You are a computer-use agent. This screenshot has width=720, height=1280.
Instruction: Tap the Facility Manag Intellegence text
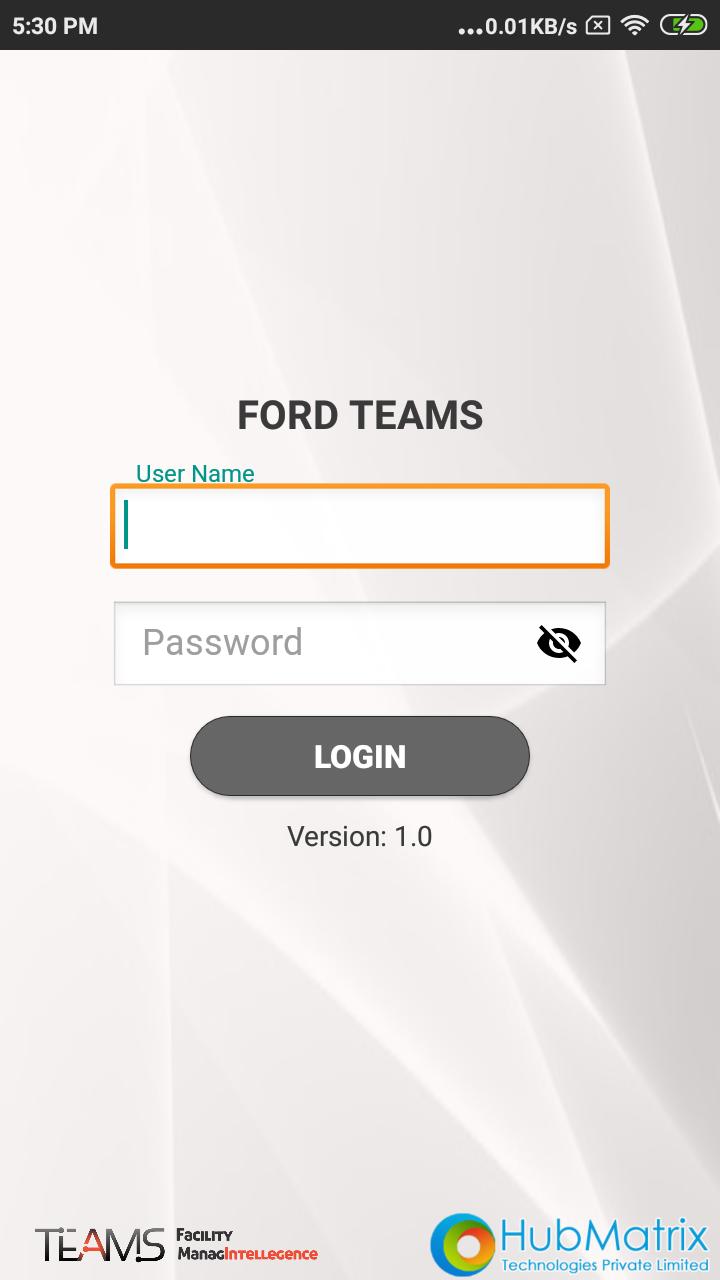click(247, 1245)
